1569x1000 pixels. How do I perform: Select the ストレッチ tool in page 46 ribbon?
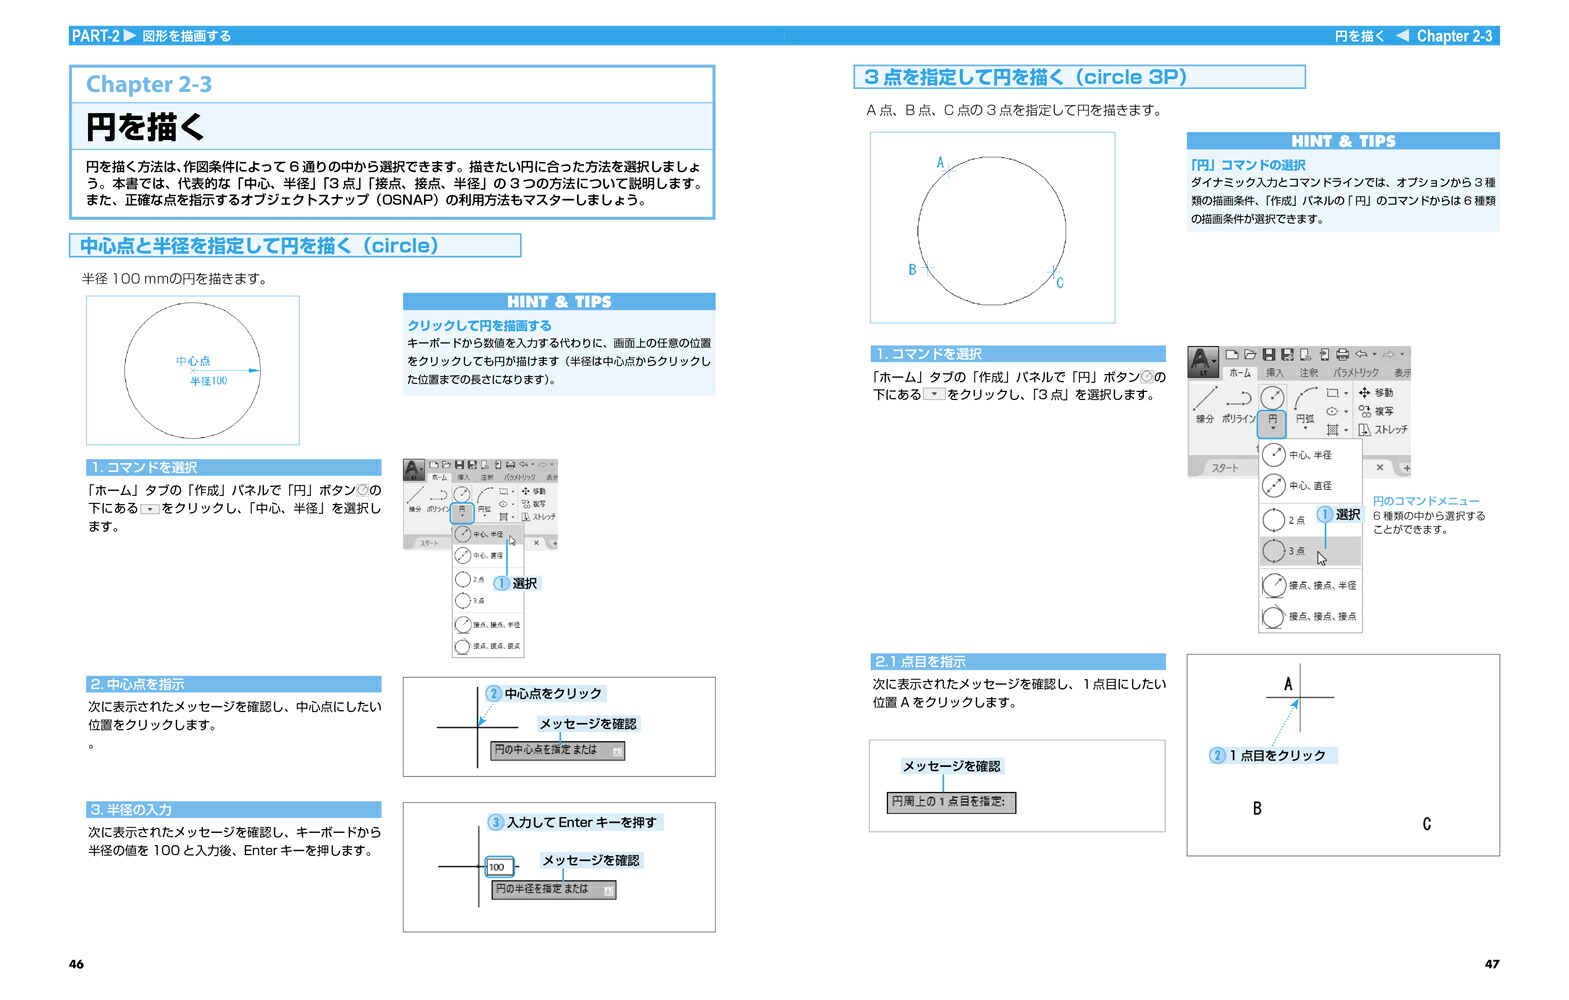click(539, 517)
